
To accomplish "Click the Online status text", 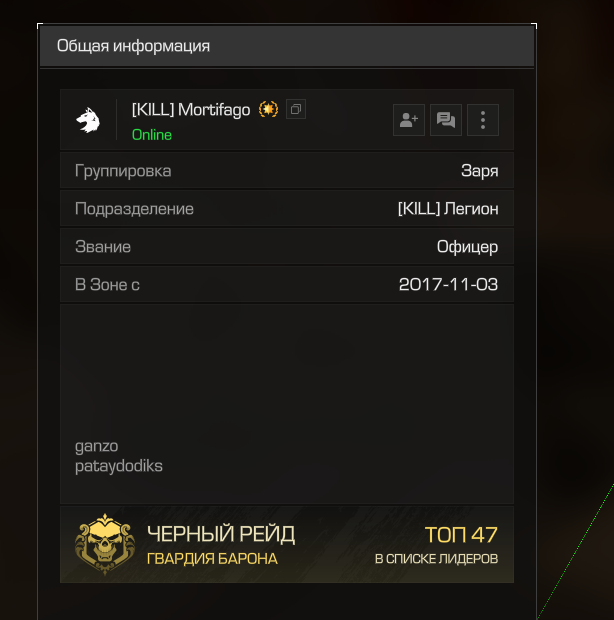I will pos(152,135).
